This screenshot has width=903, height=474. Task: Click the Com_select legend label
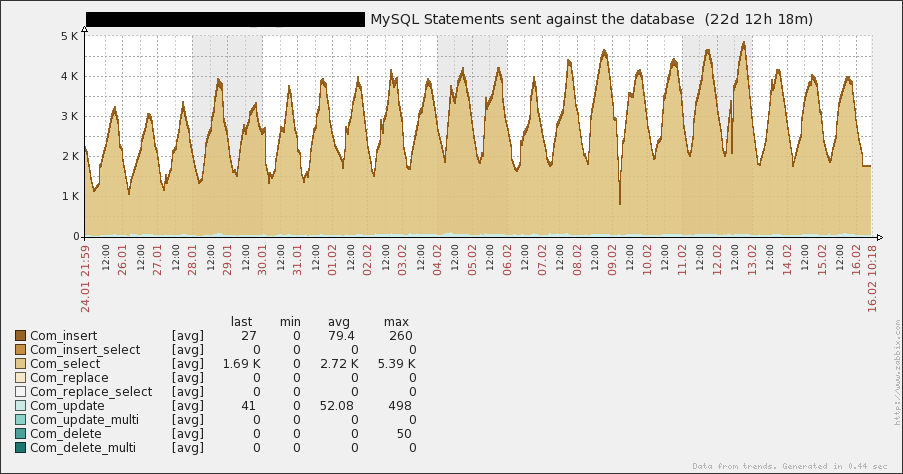click(x=65, y=363)
